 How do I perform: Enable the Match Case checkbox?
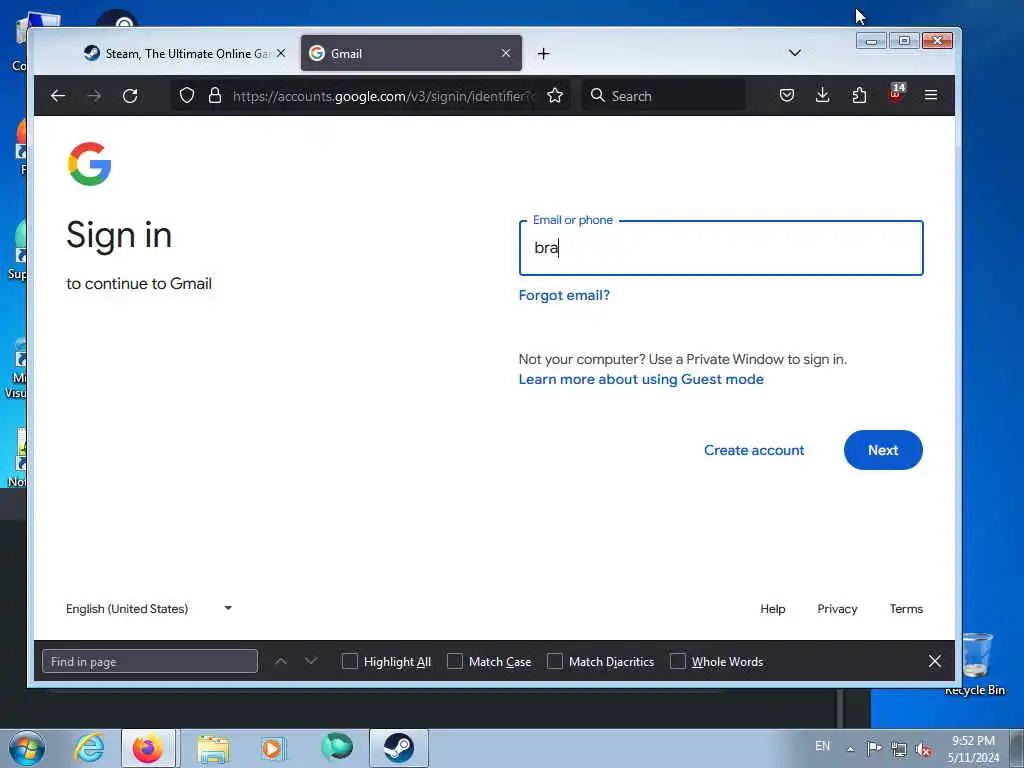click(455, 662)
